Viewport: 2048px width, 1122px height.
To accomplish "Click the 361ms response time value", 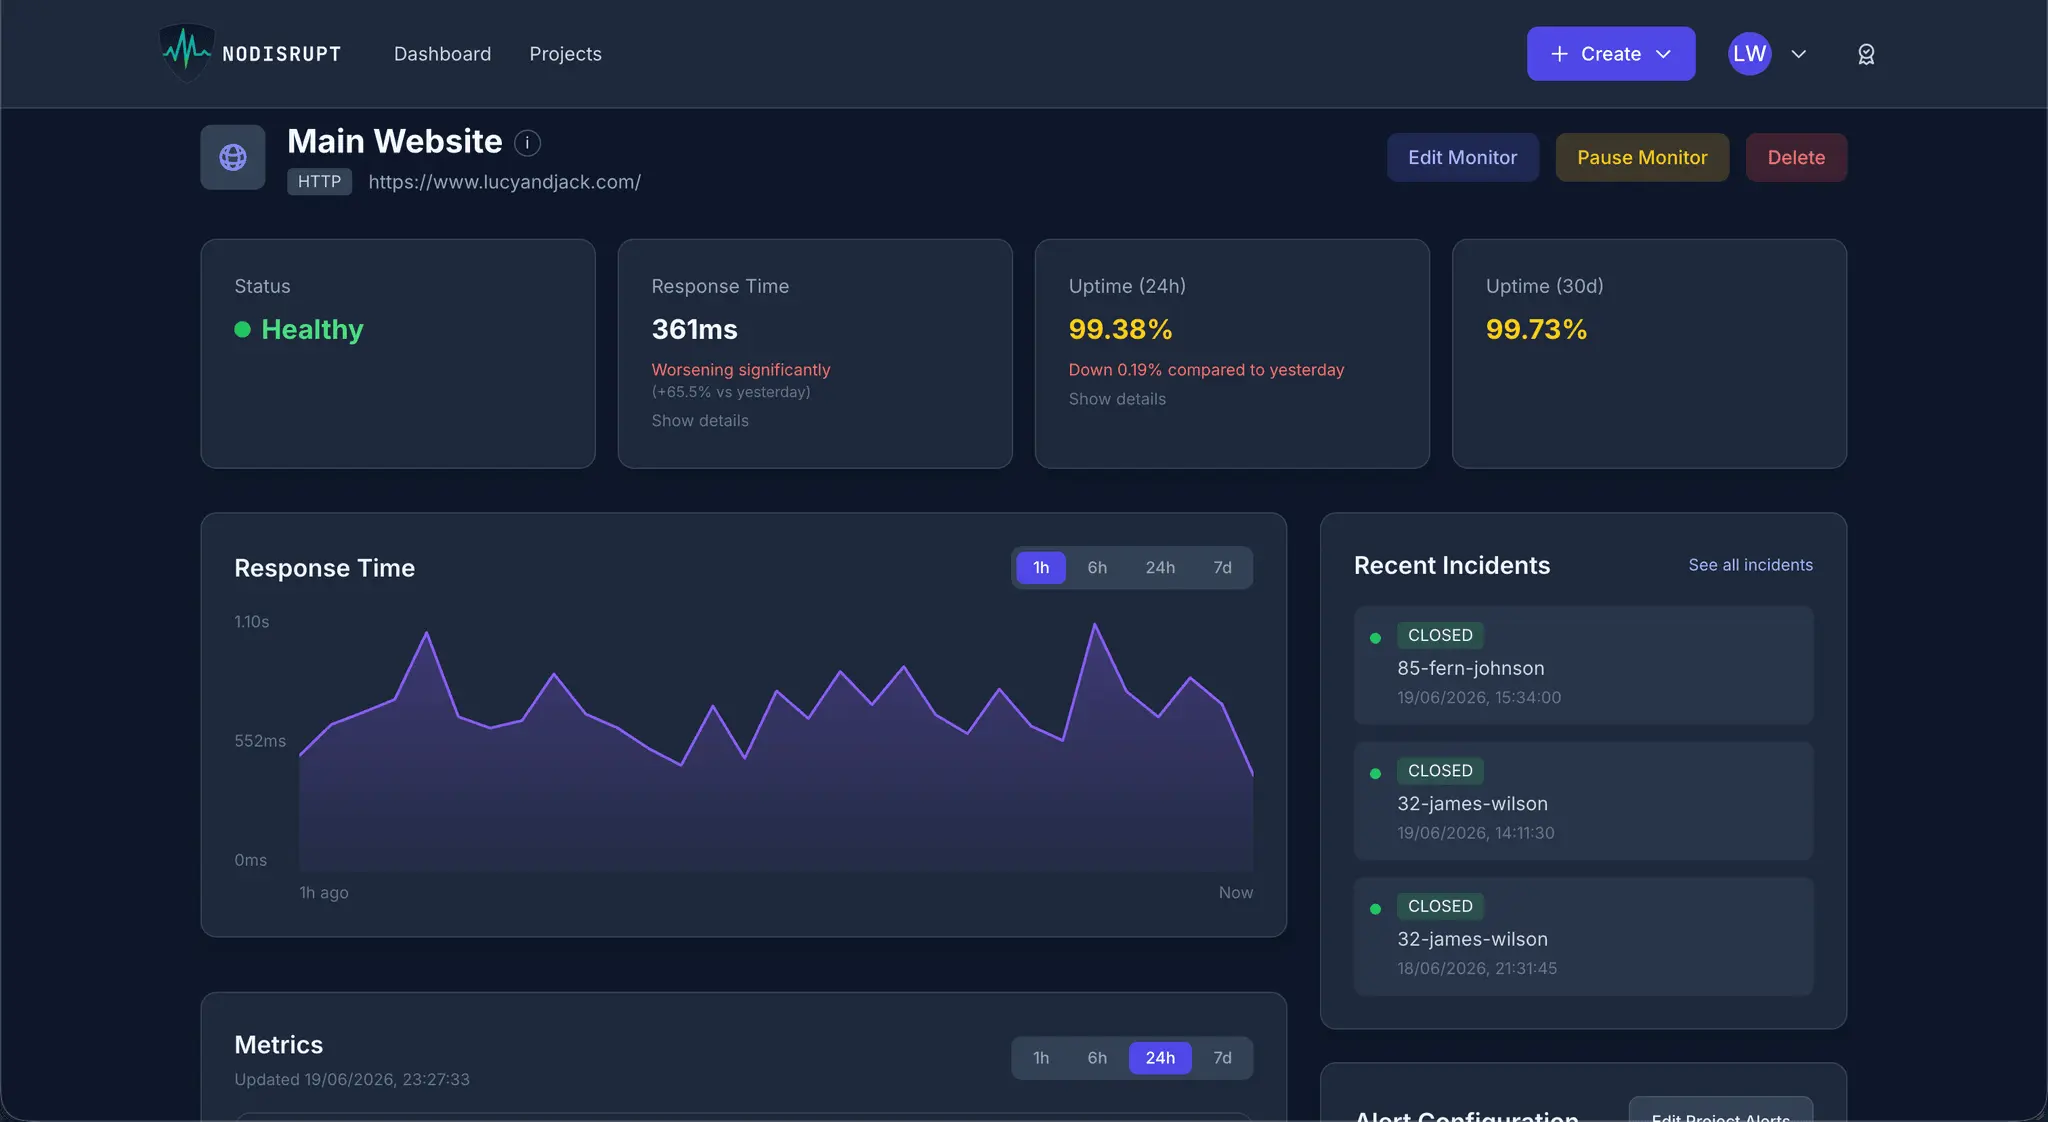I will [694, 329].
